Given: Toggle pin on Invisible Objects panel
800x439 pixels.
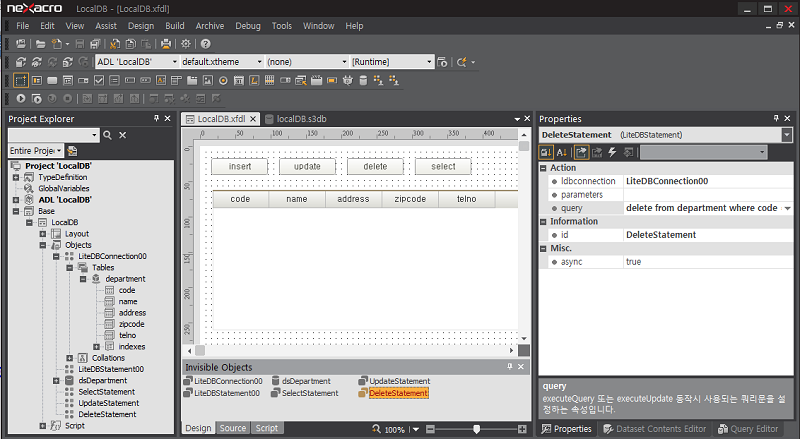Looking at the screenshot, I should pyautogui.click(x=509, y=367).
